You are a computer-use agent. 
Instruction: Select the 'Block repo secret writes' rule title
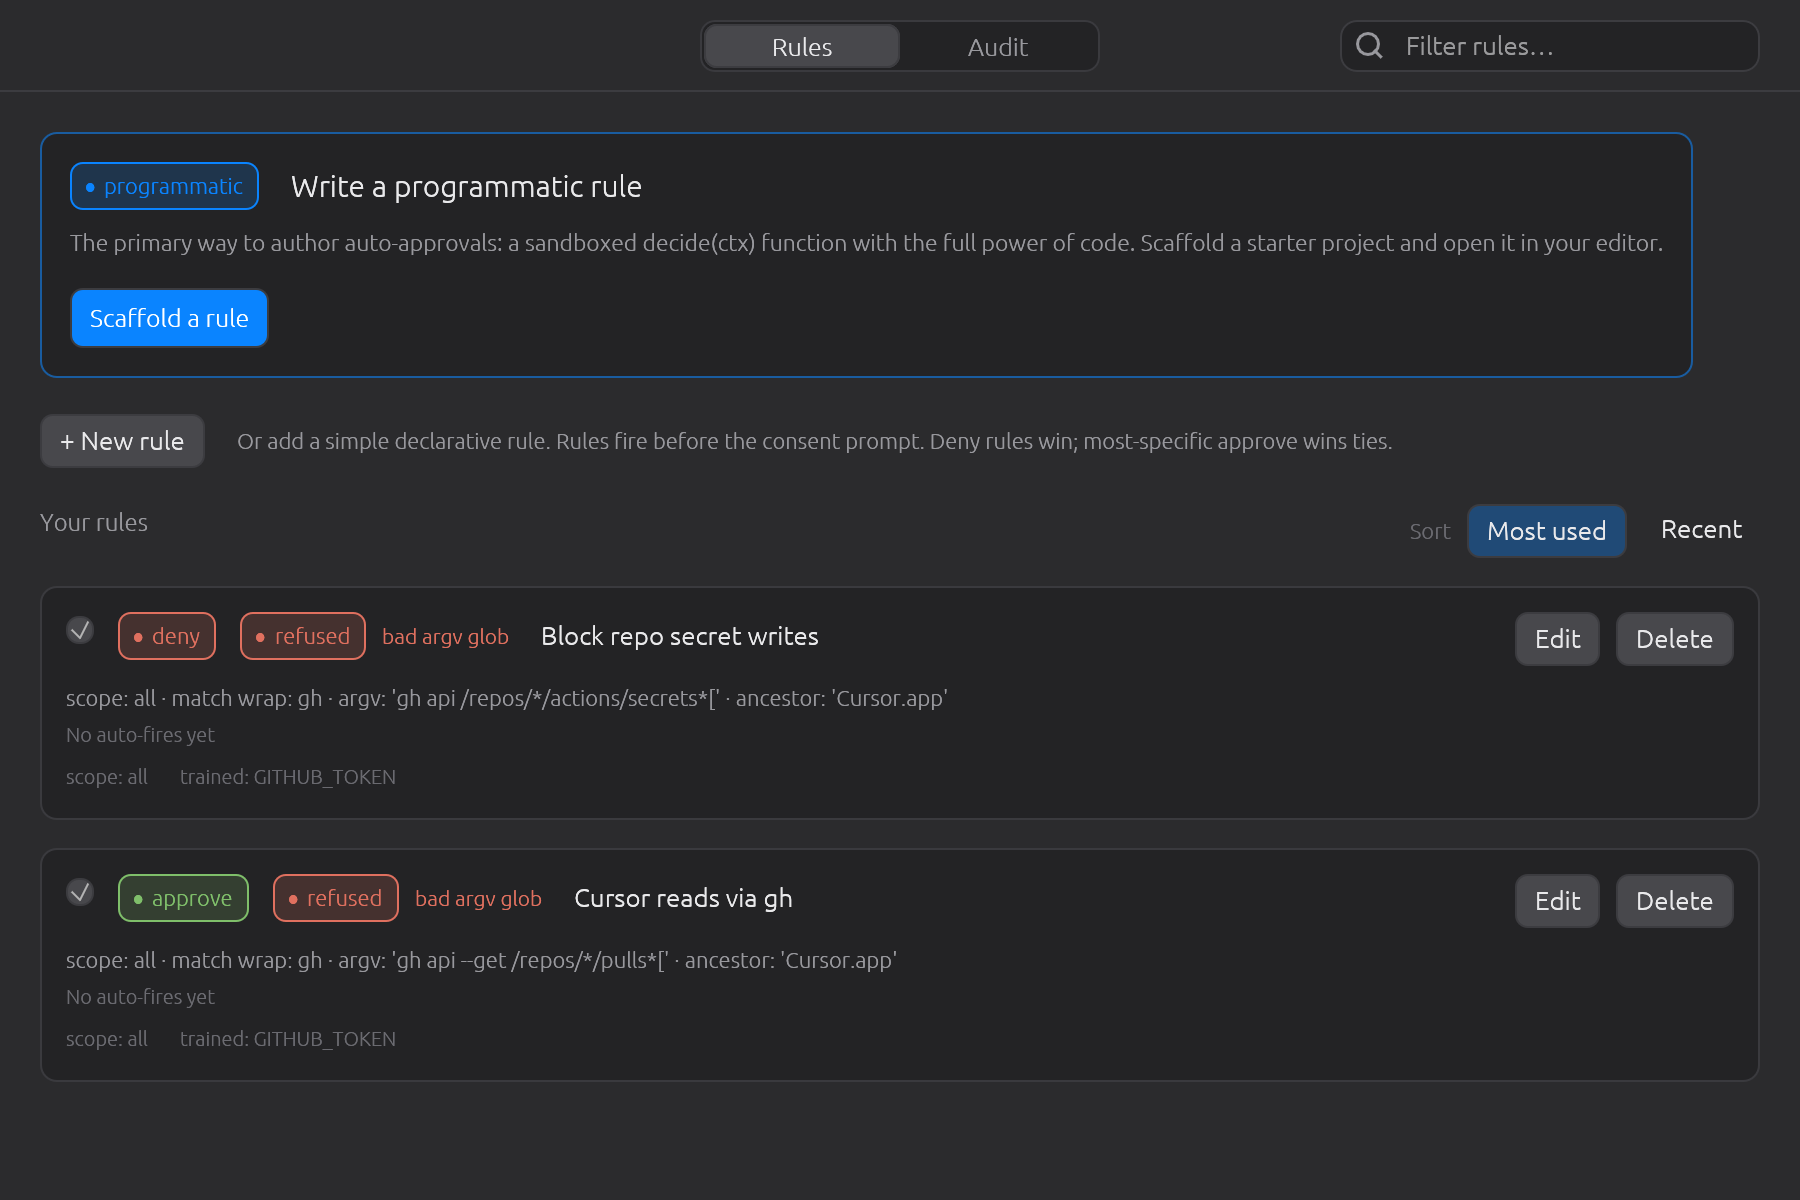pos(680,636)
